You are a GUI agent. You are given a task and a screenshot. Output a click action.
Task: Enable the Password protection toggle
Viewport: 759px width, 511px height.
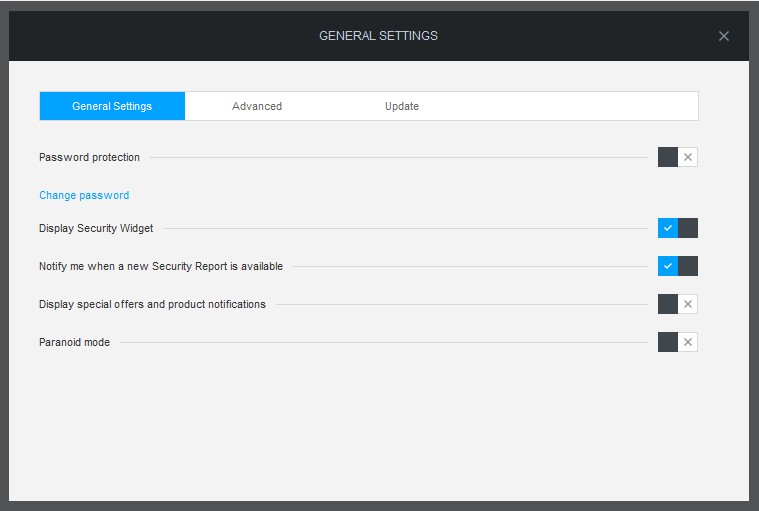tap(678, 157)
